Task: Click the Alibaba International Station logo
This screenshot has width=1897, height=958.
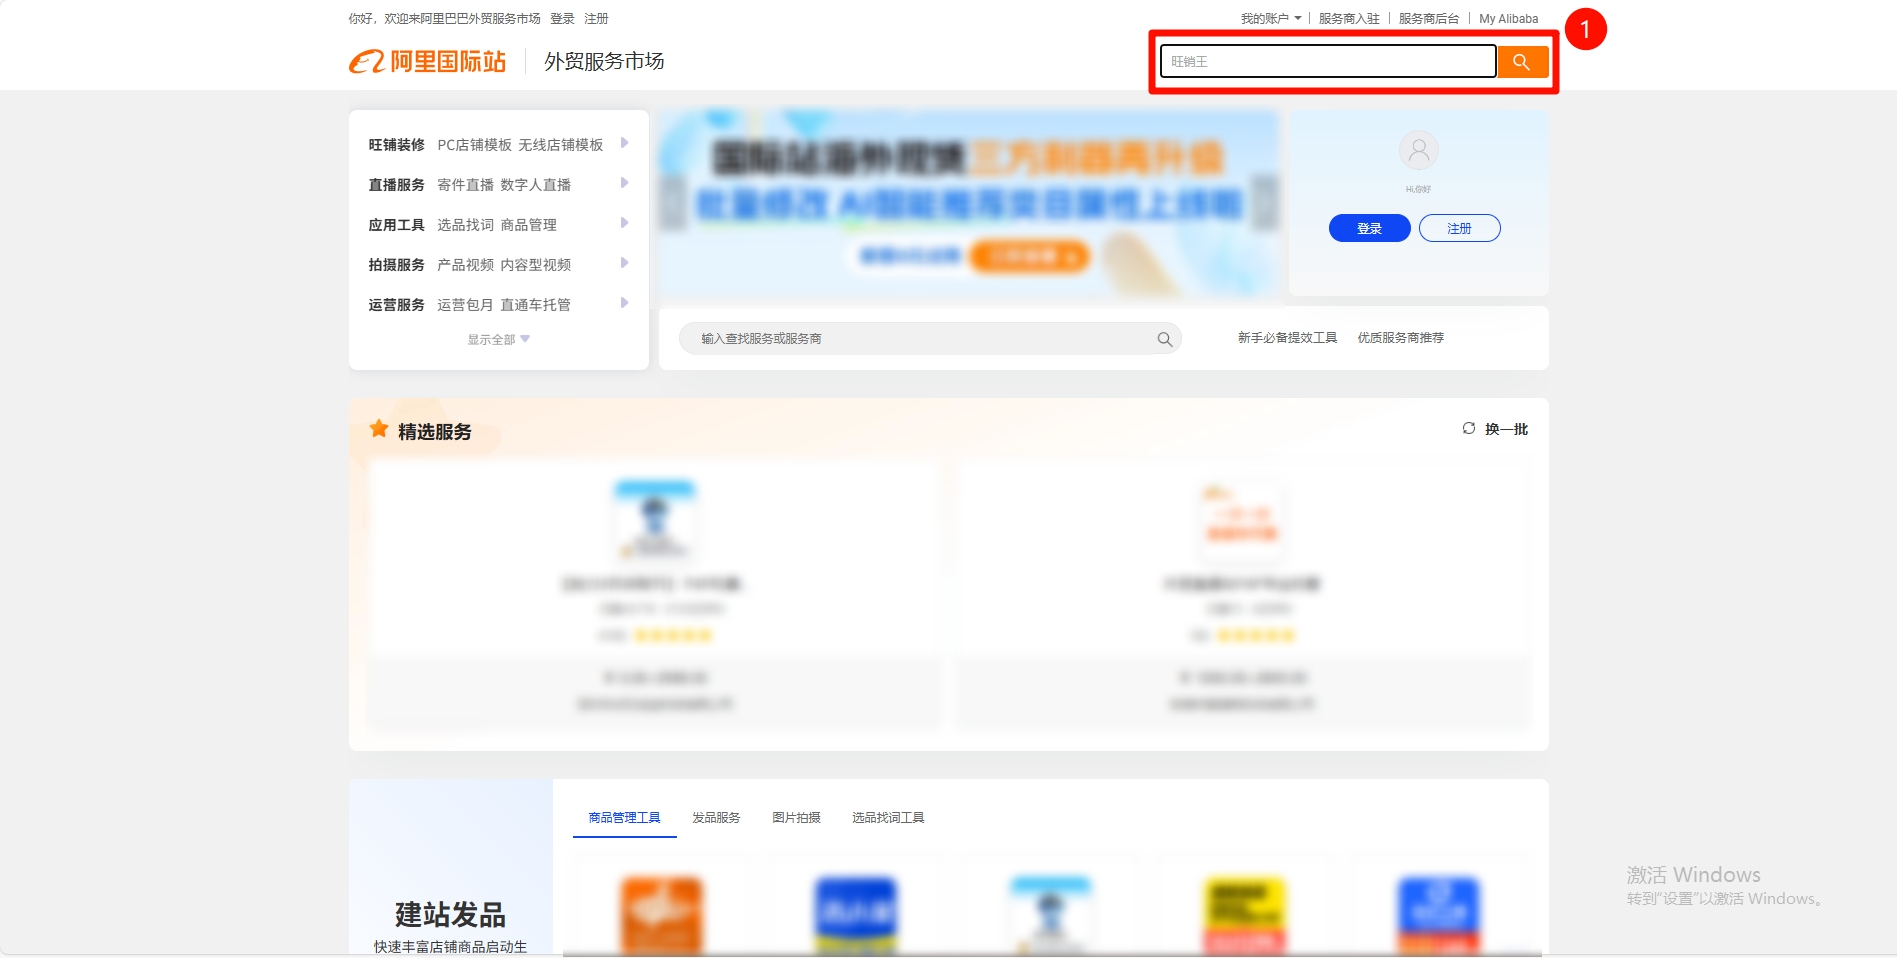Action: [x=428, y=62]
